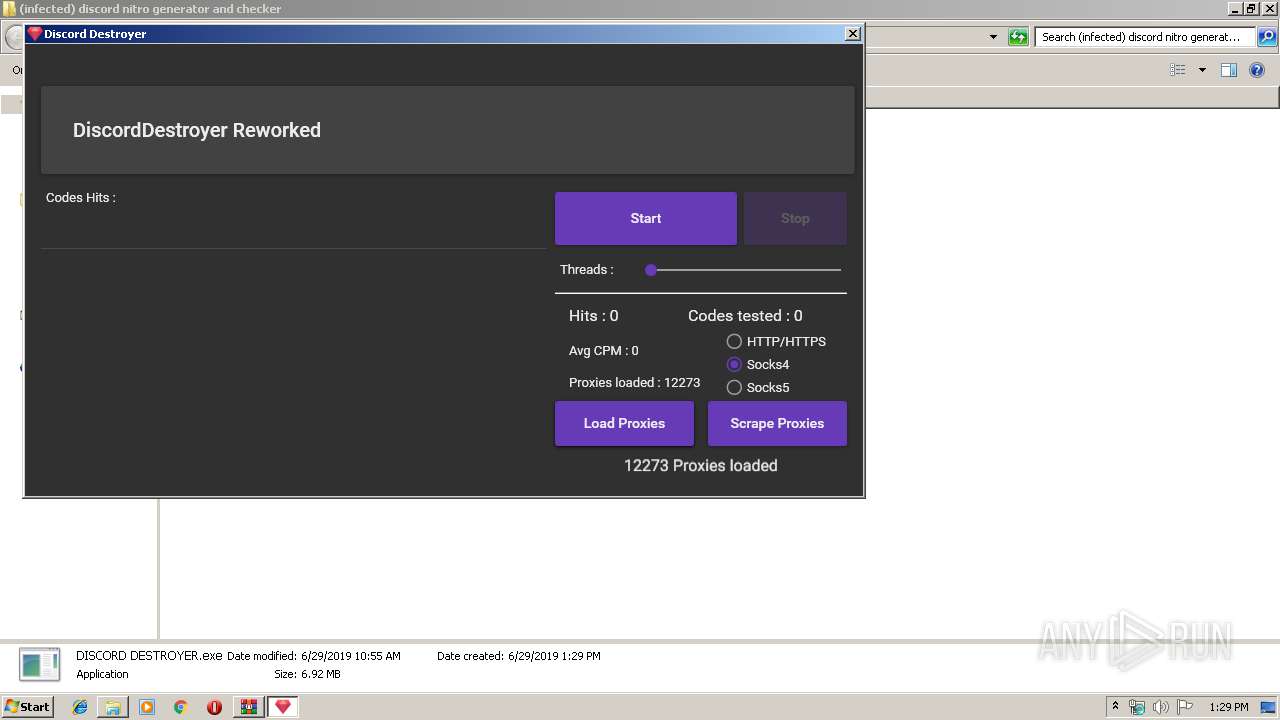Minimize the Explorer window
This screenshot has width=1280, height=720.
tap(1235, 8)
